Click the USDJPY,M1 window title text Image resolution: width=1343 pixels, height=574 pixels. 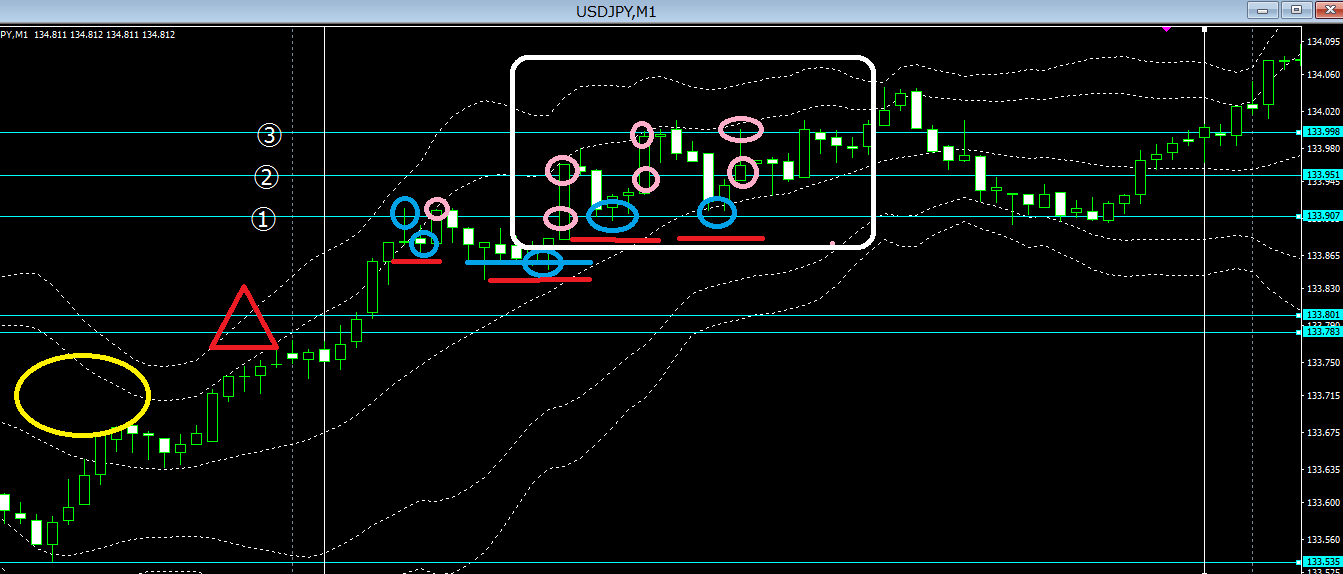pos(616,12)
